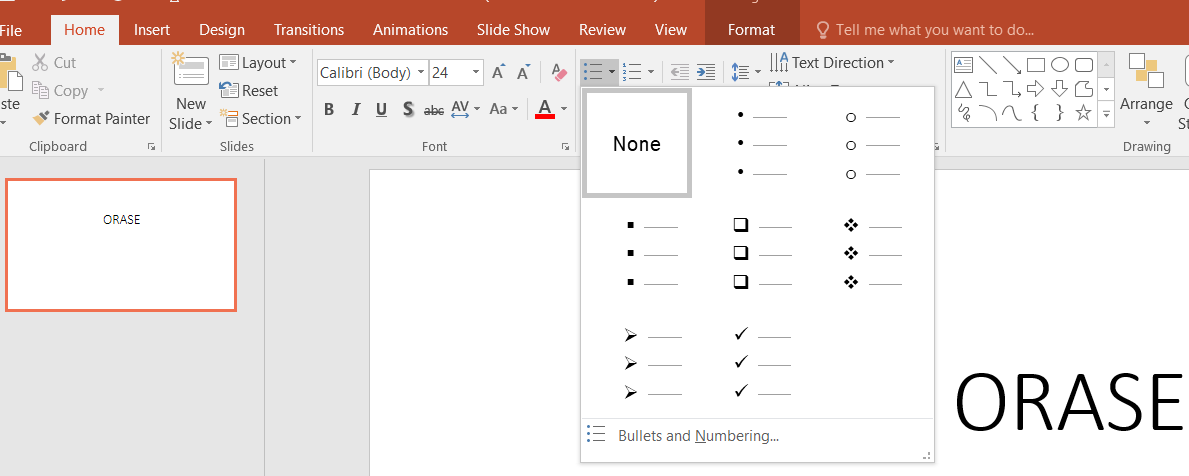Toggle Bold formatting
This screenshot has width=1189, height=476.
point(329,109)
